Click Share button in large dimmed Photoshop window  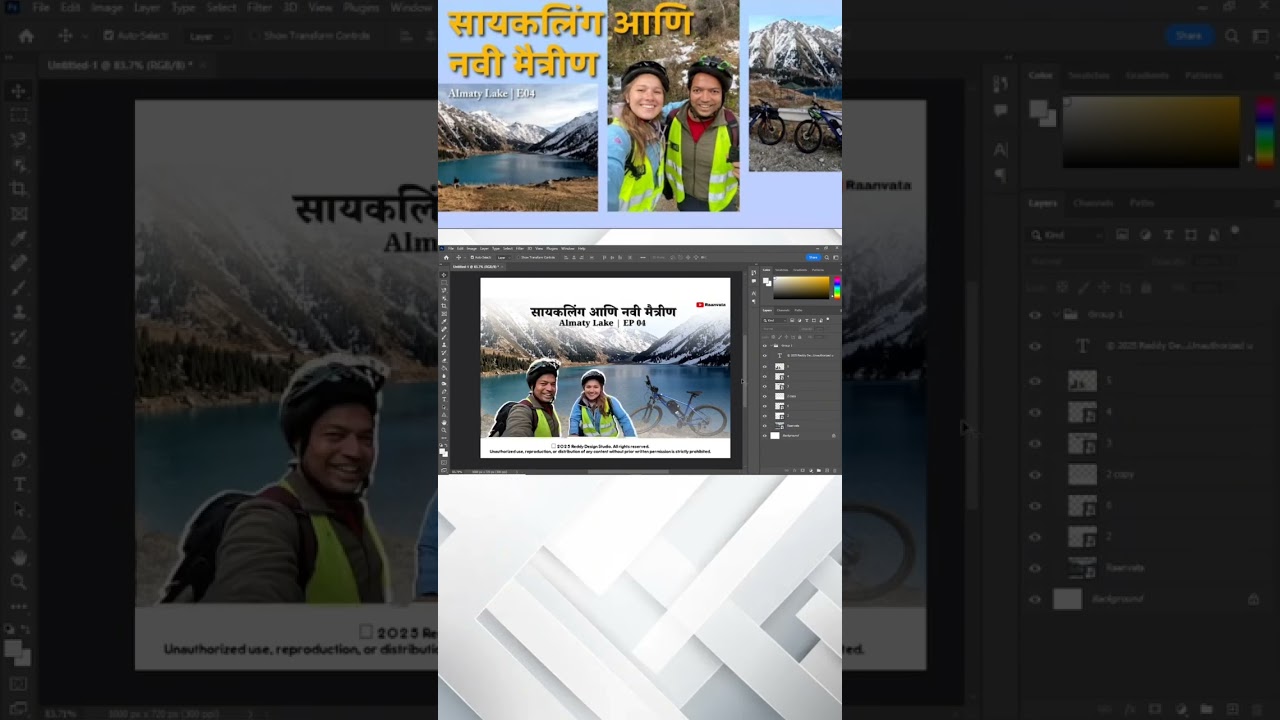[1189, 36]
